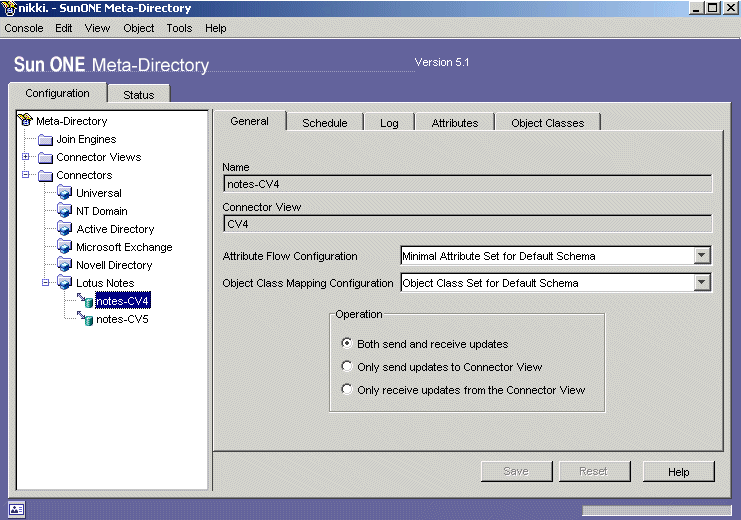Click the Reset button
This screenshot has height=520, width=741.
594,471
